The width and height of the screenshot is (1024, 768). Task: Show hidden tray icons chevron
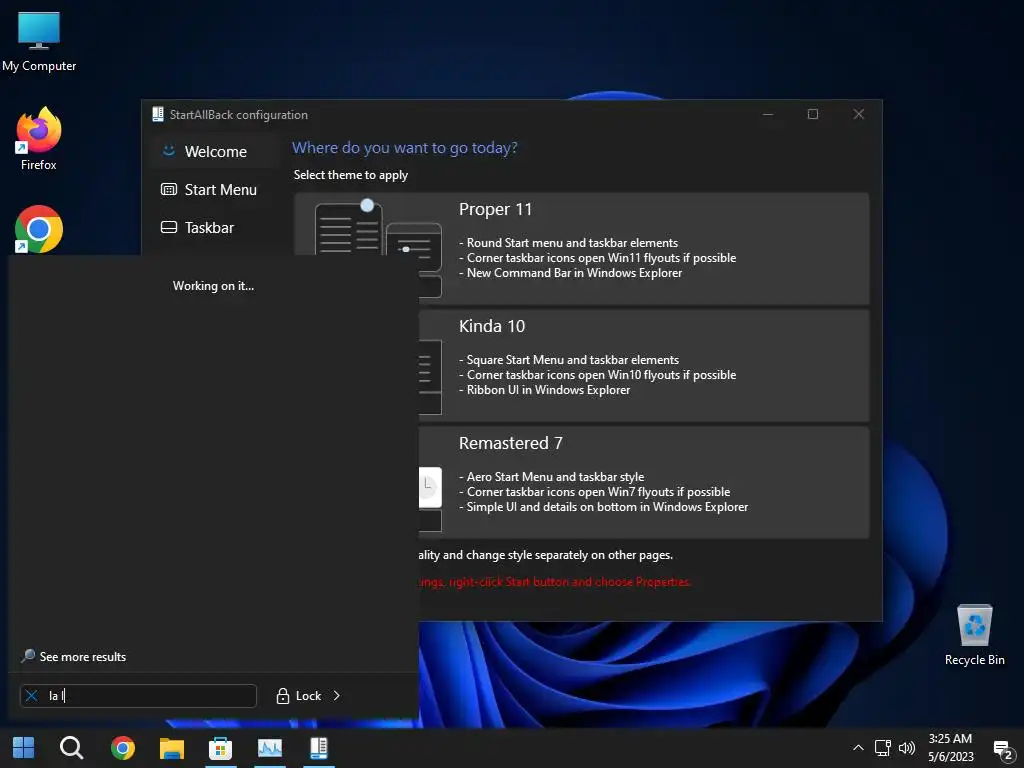858,748
